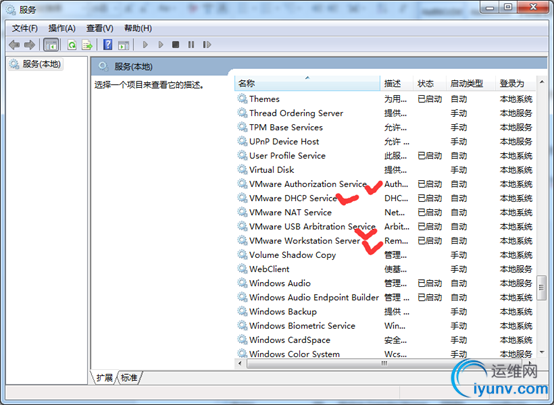Image resolution: width=554 pixels, height=405 pixels.
Task: Click the Stop Service square icon
Action: click(x=176, y=45)
